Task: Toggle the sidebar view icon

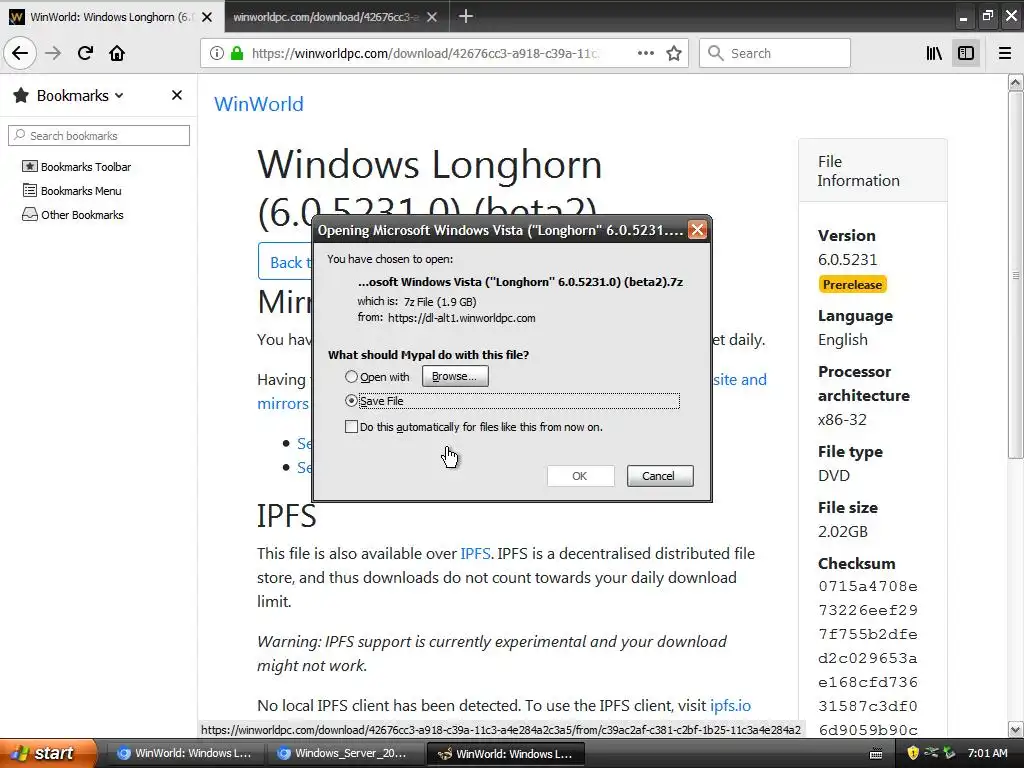Action: tap(966, 53)
